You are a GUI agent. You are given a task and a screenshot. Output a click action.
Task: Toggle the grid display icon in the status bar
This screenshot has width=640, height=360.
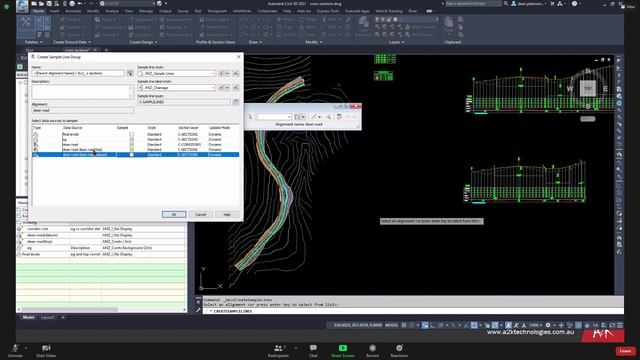[404, 325]
